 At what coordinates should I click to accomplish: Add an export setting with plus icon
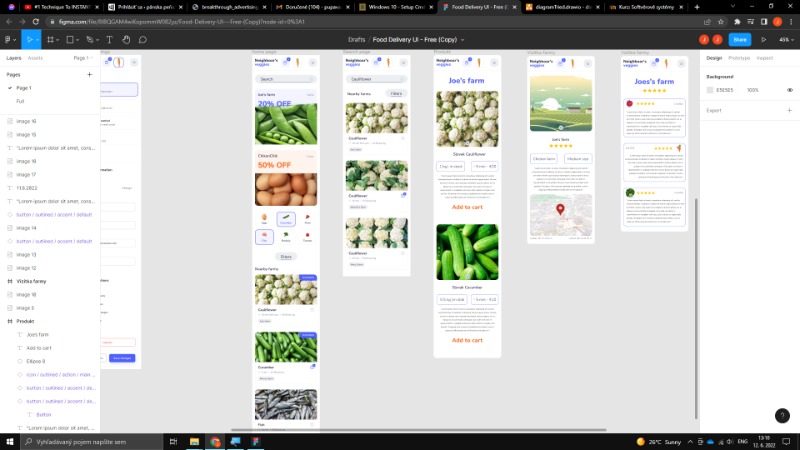pyautogui.click(x=789, y=110)
